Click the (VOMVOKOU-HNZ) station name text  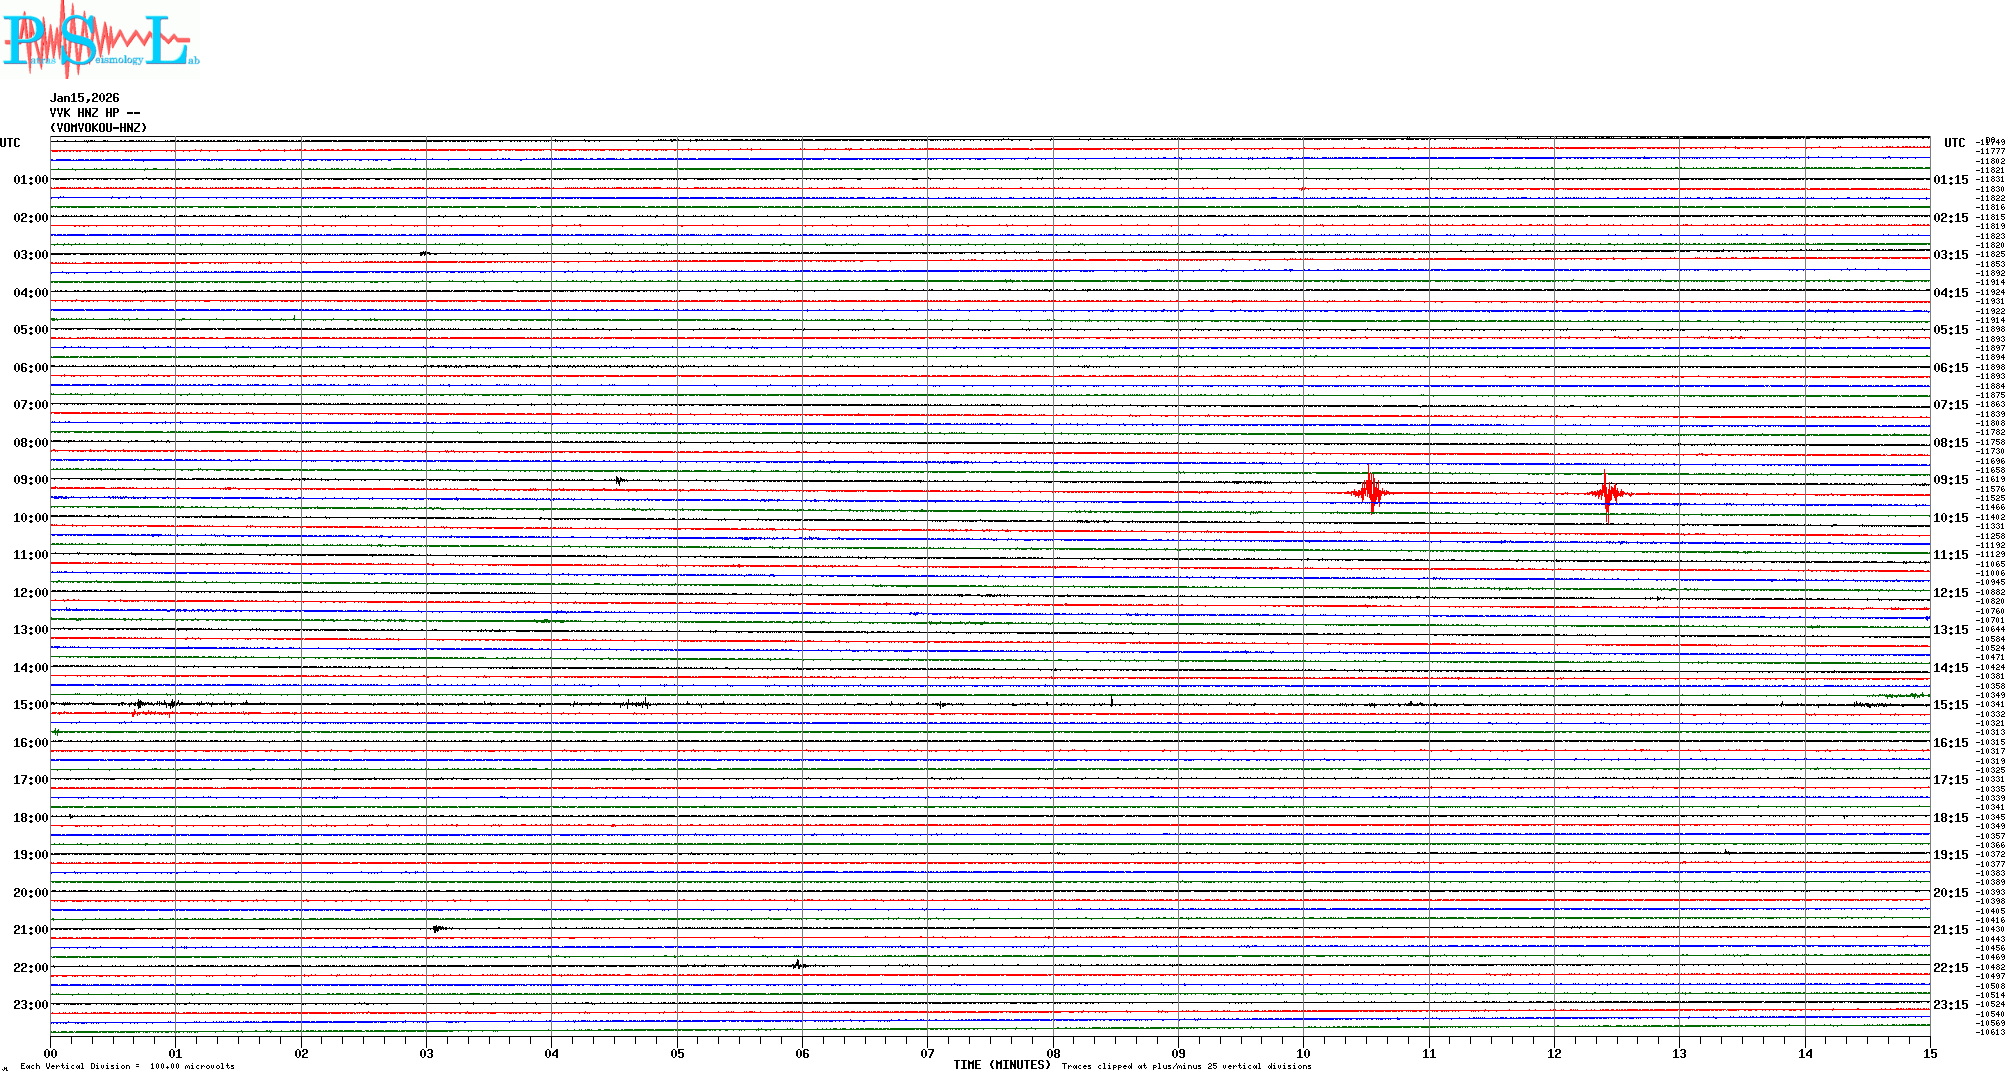pos(98,128)
